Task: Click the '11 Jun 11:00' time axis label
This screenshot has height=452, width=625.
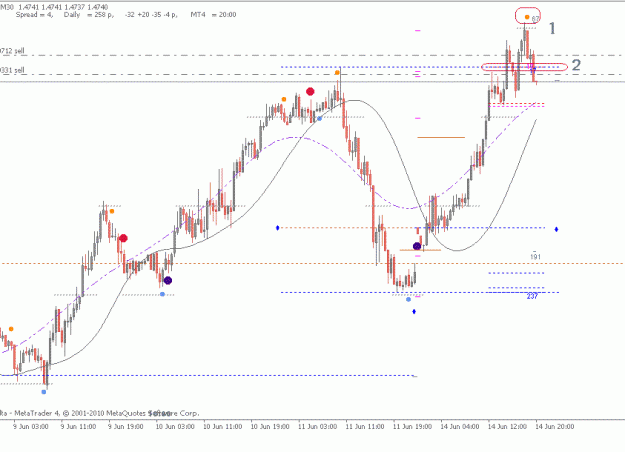Action: [365, 426]
